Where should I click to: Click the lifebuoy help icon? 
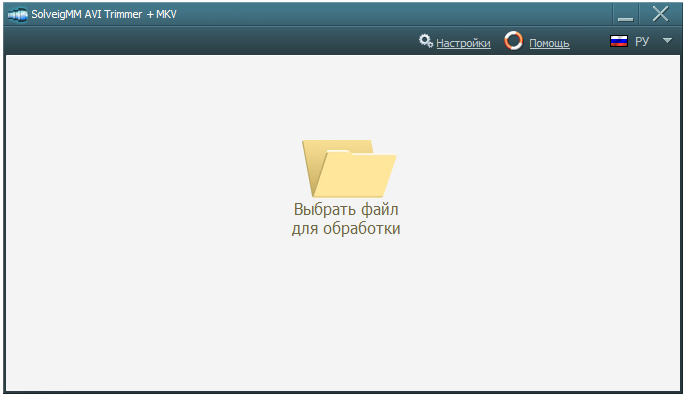[513, 41]
